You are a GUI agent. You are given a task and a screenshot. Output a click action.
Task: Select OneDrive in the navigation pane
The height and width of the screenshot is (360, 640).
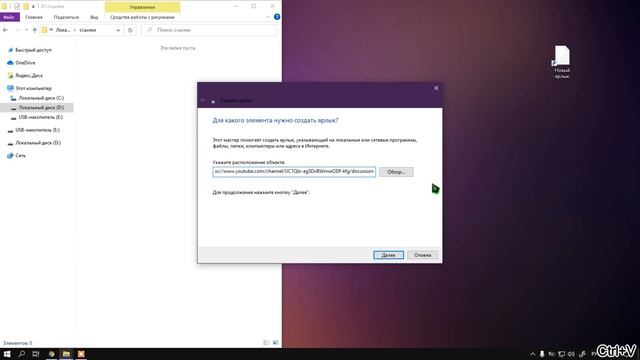25,62
